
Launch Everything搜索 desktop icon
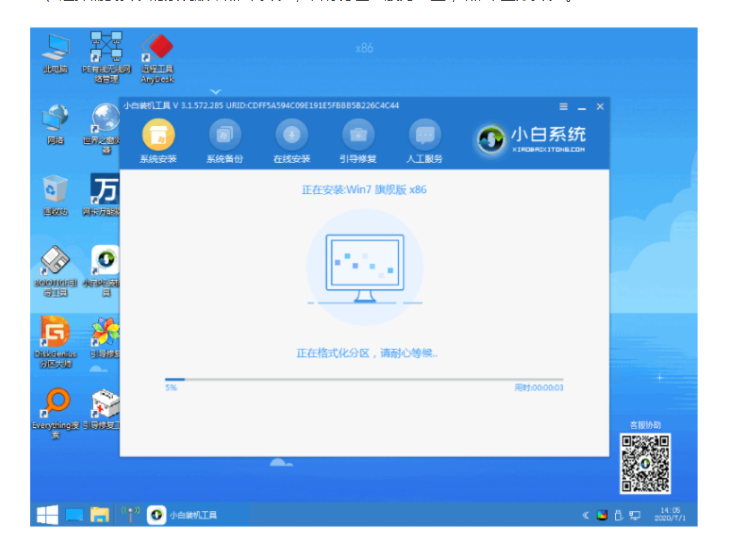(55, 414)
